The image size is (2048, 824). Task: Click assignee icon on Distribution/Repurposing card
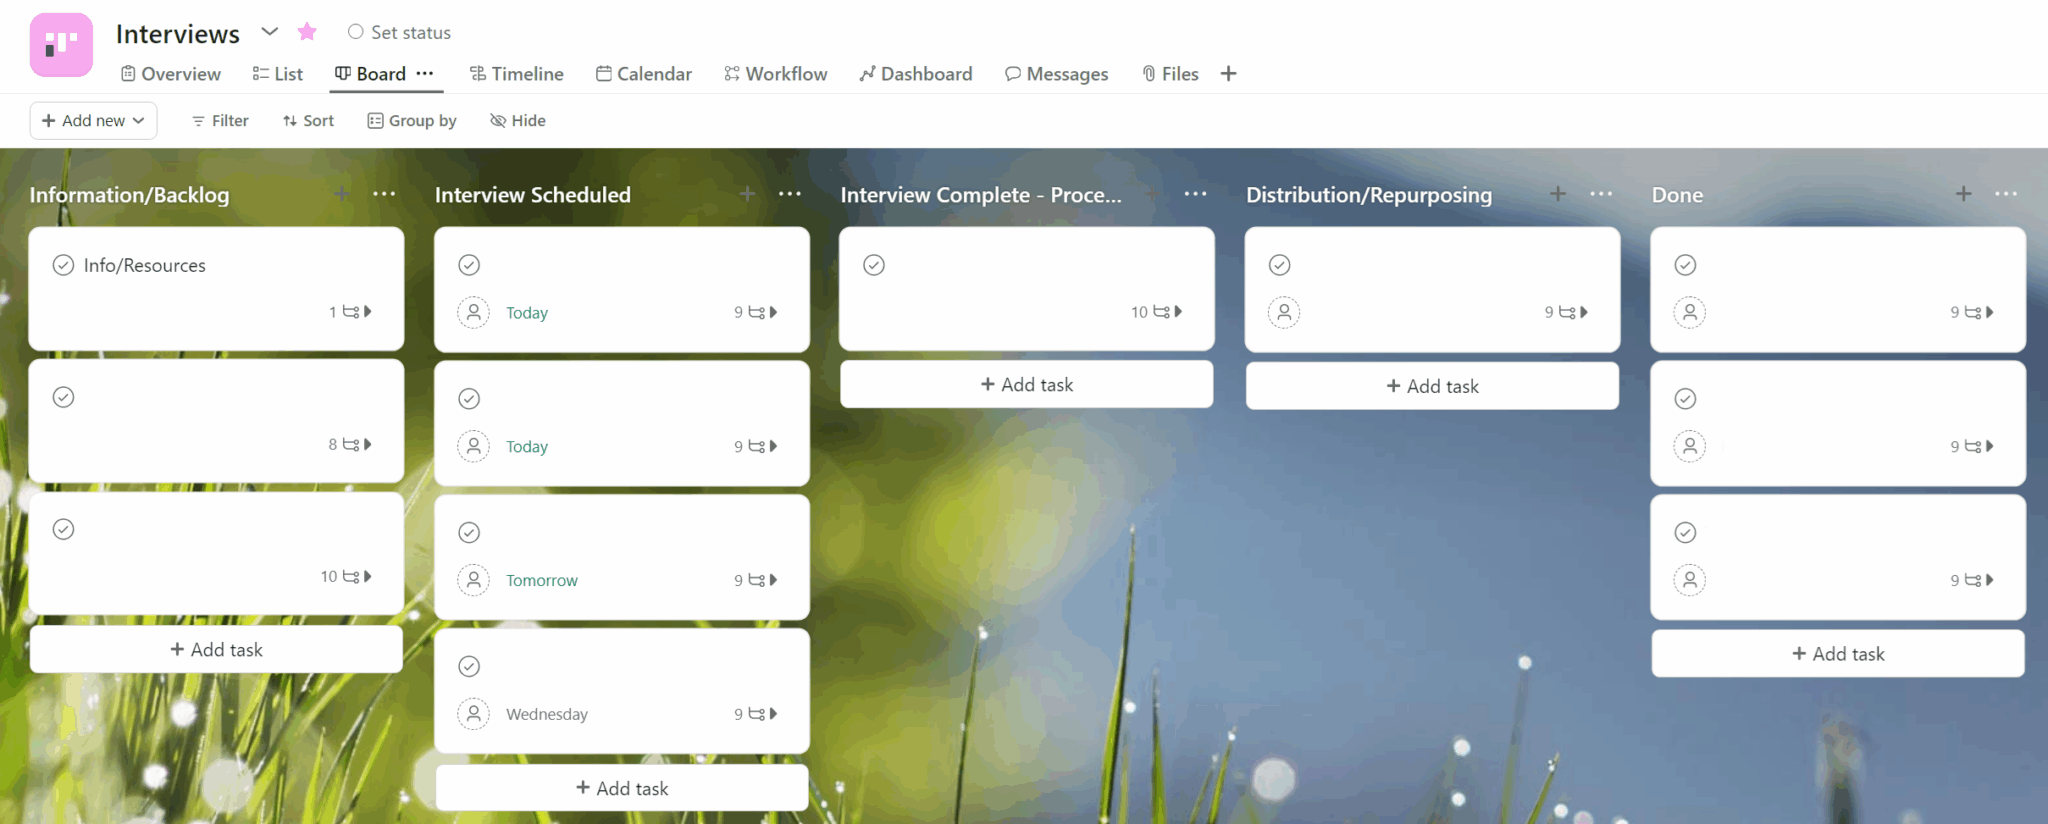coord(1284,312)
